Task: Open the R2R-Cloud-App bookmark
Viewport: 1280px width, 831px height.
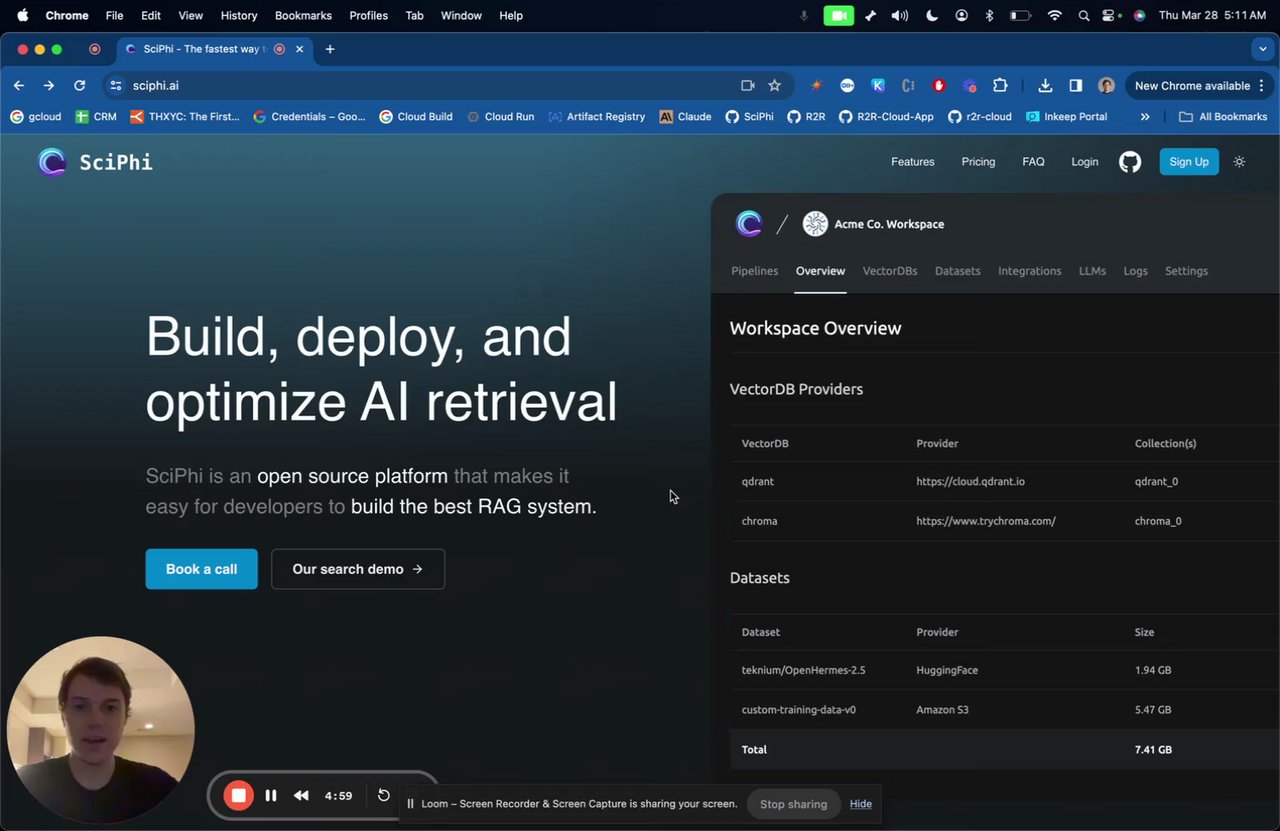Action: (886, 117)
